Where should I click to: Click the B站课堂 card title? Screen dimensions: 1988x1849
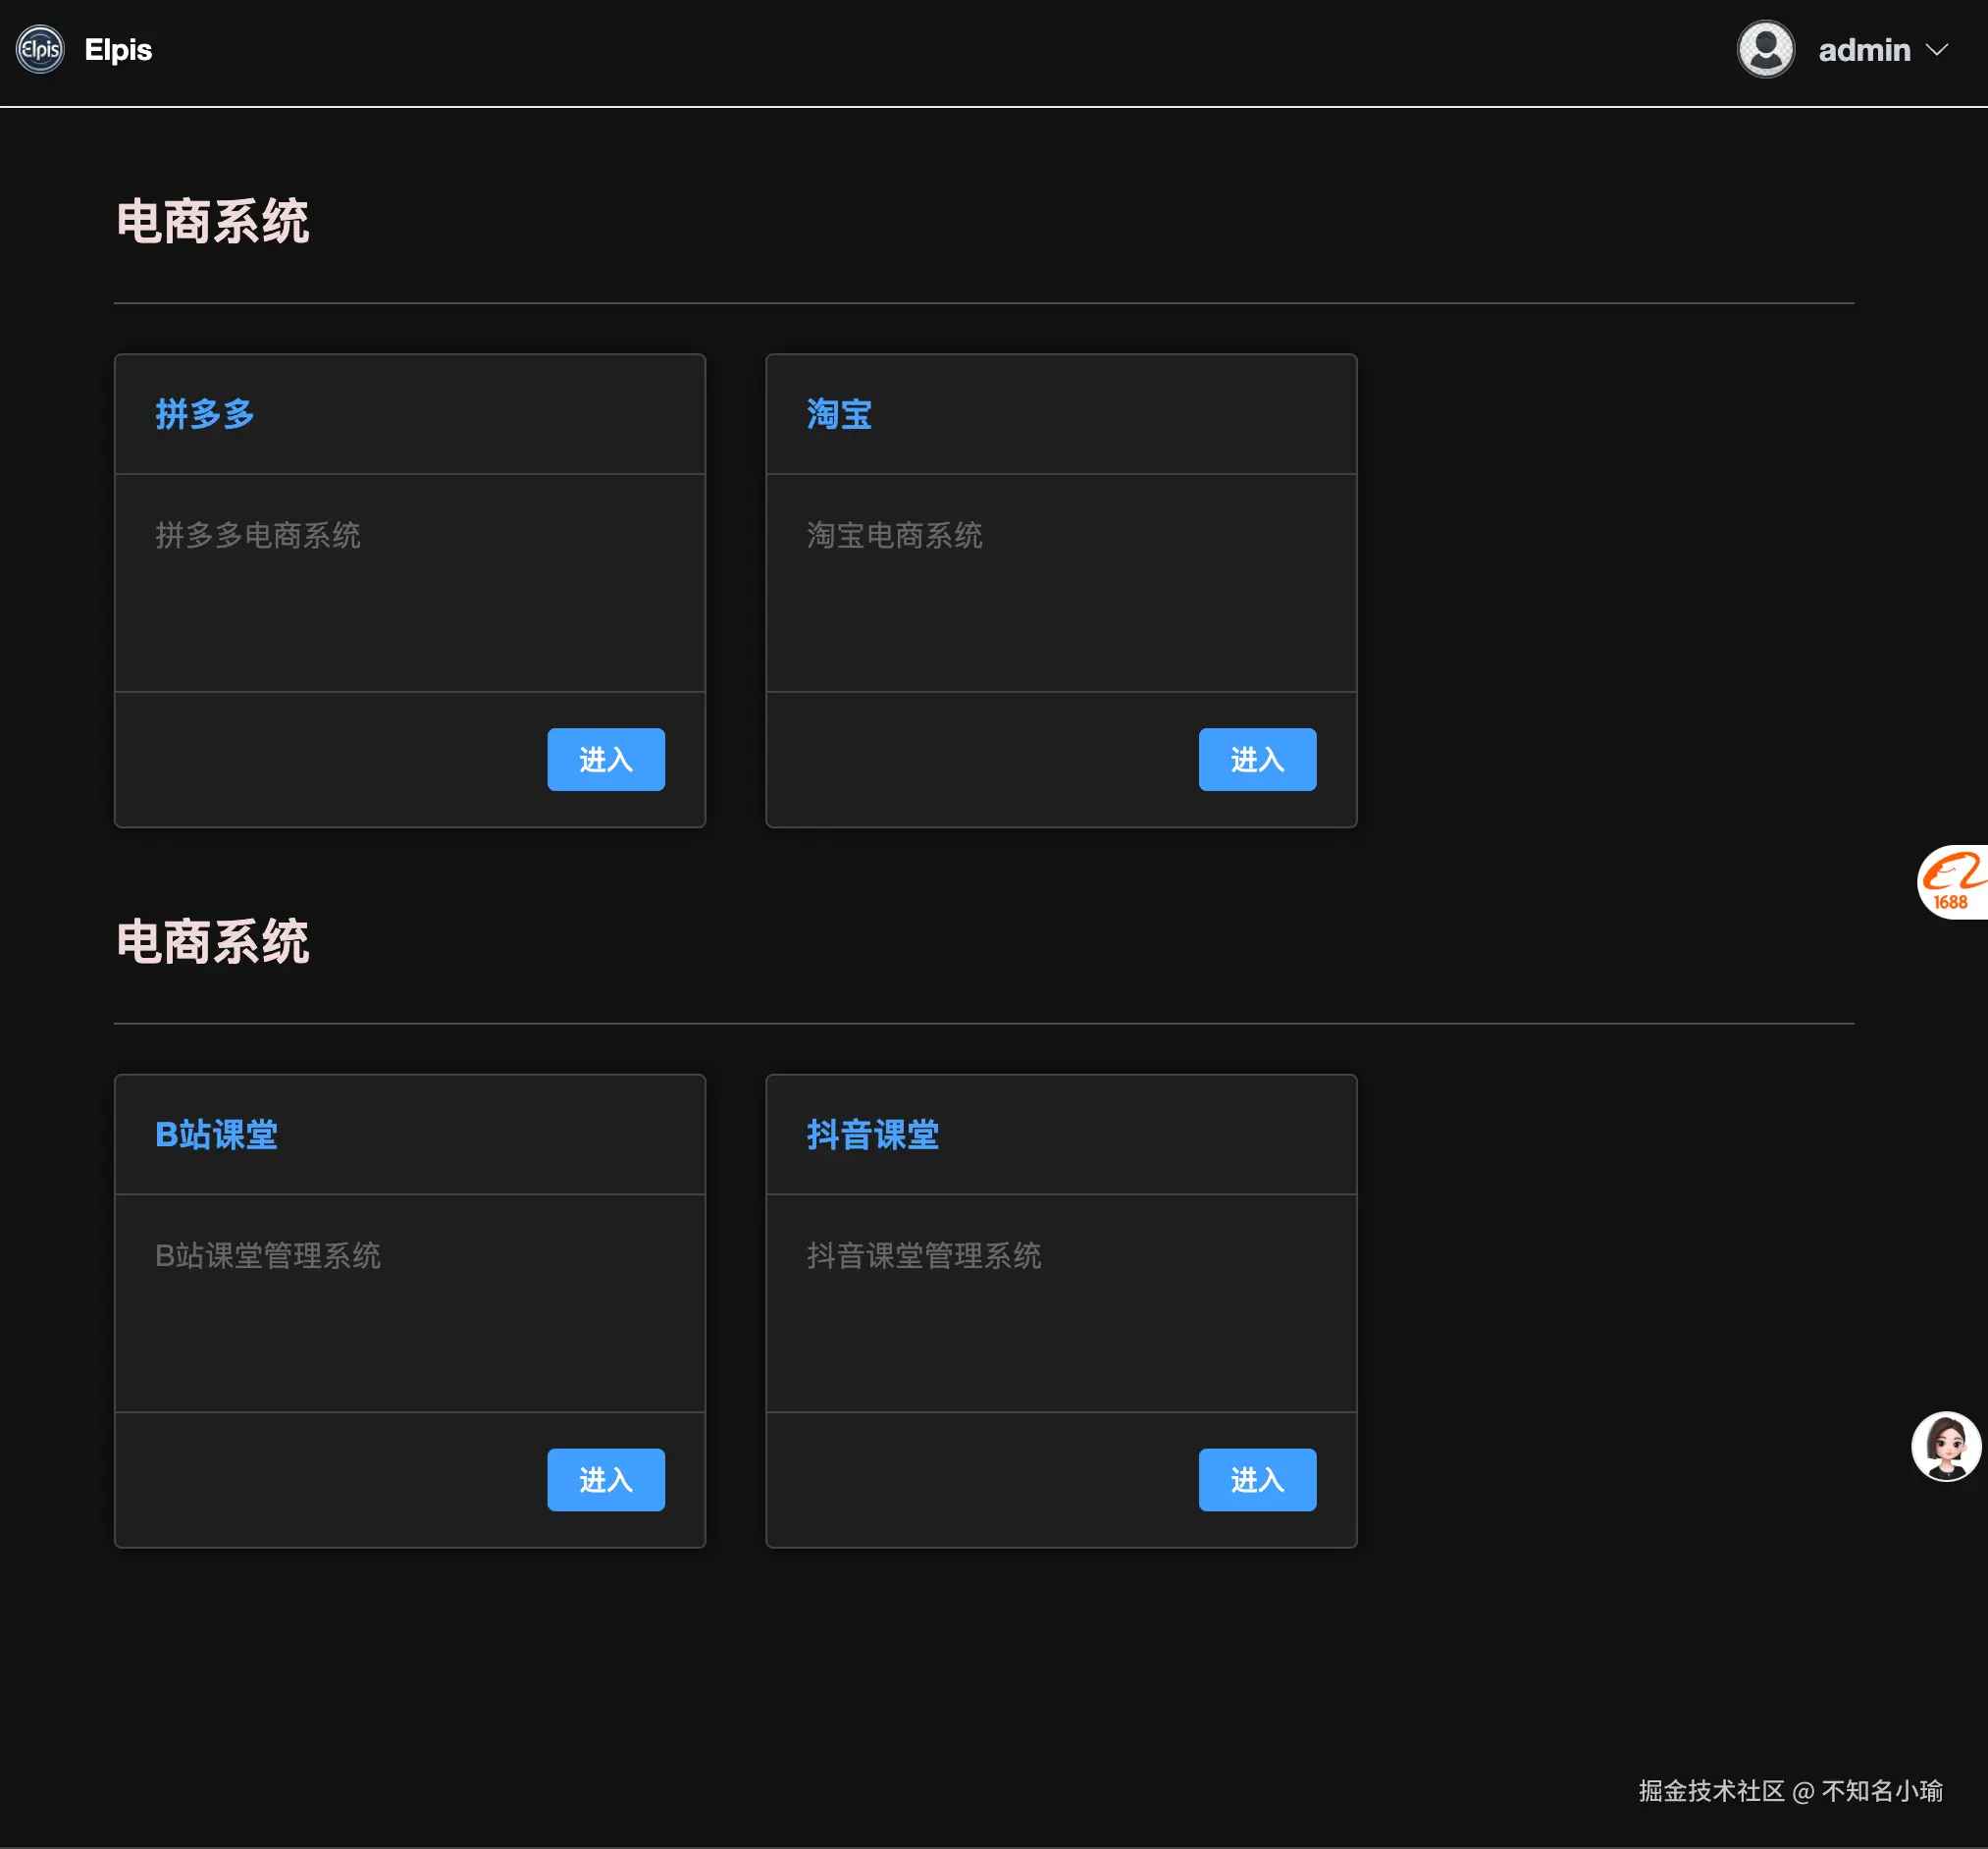pos(216,1135)
